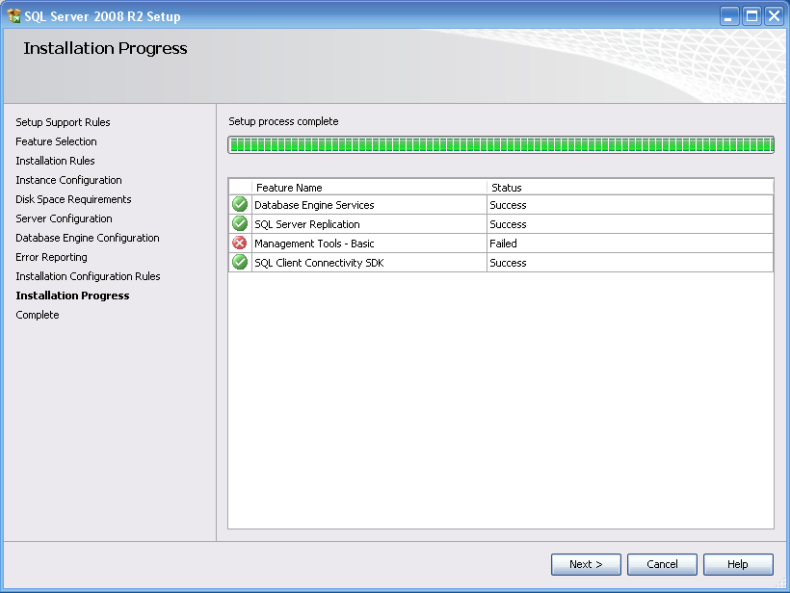The width and height of the screenshot is (790, 593).
Task: Maximize the SQL Server Setup window
Action: [751, 16]
